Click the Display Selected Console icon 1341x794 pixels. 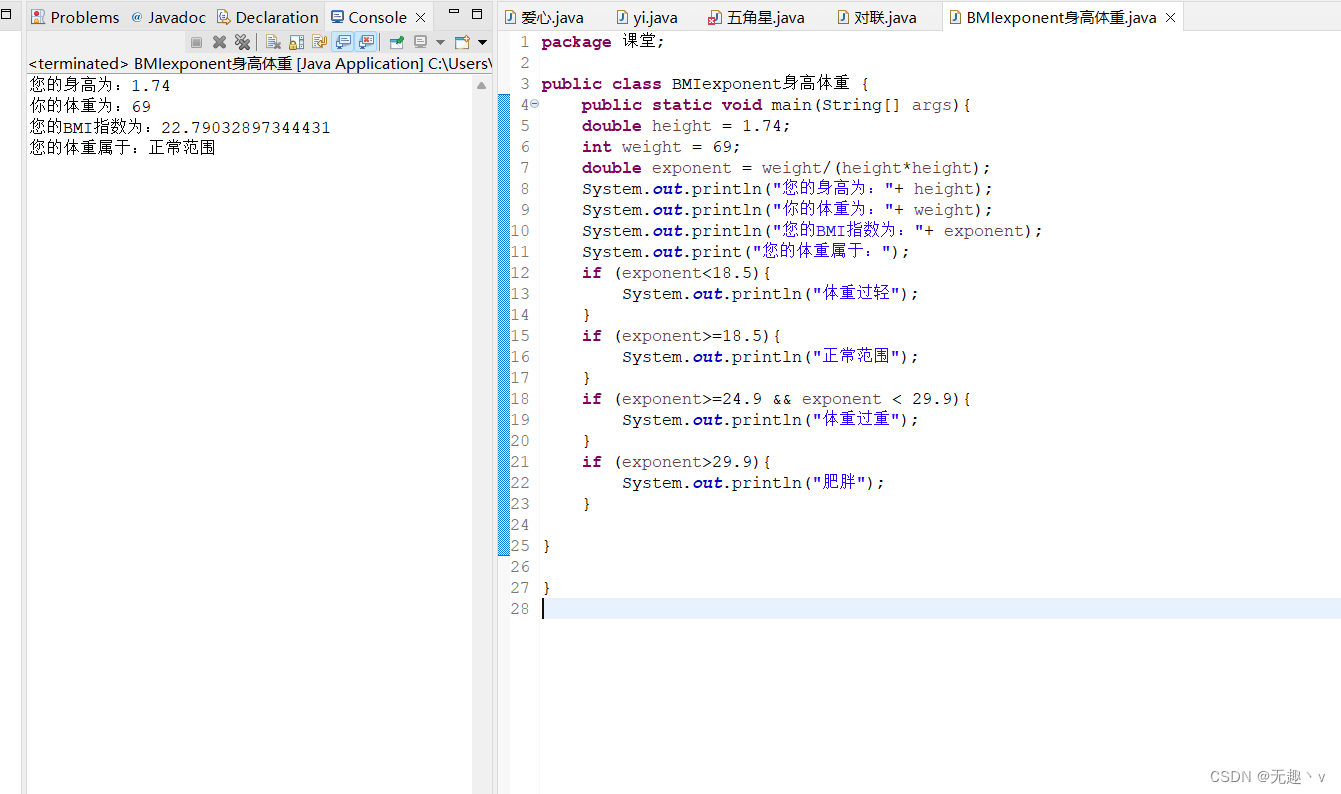(x=420, y=41)
